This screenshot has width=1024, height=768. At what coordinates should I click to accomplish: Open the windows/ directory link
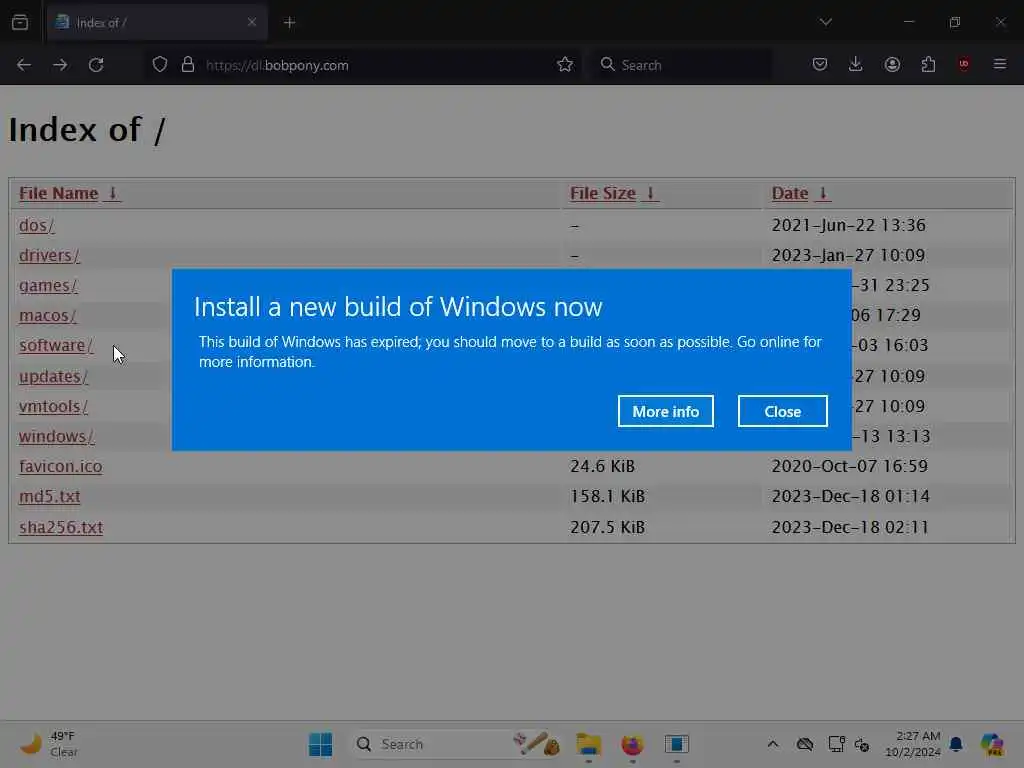pos(57,436)
